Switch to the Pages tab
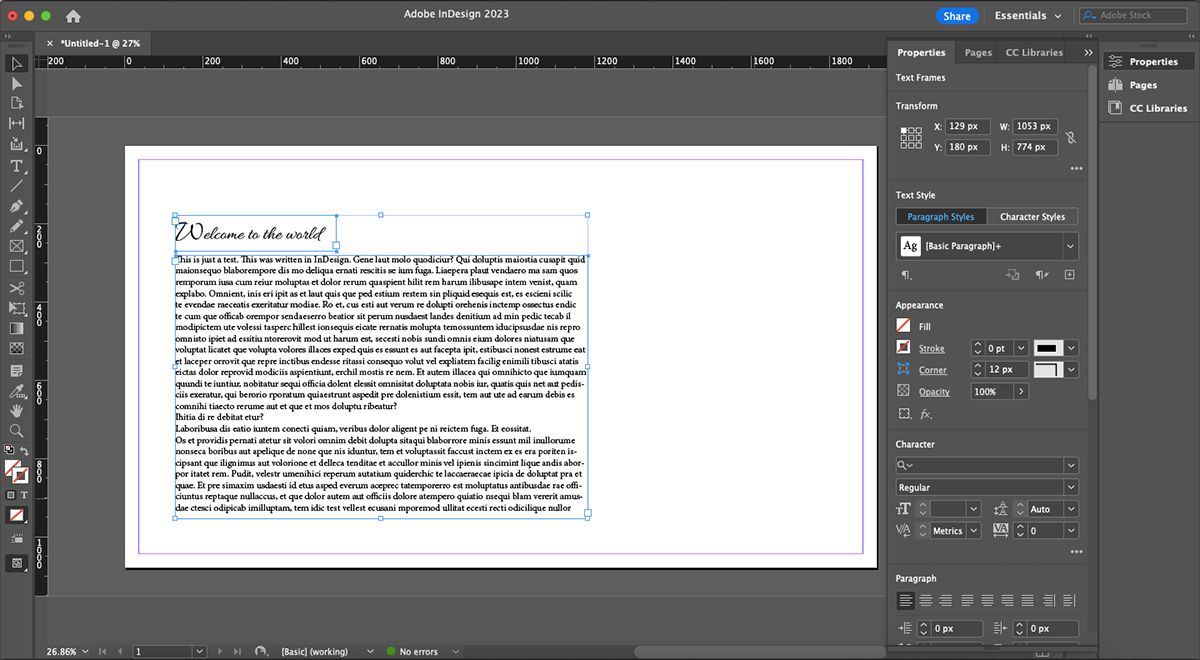Viewport: 1200px width, 660px height. pyautogui.click(x=978, y=53)
